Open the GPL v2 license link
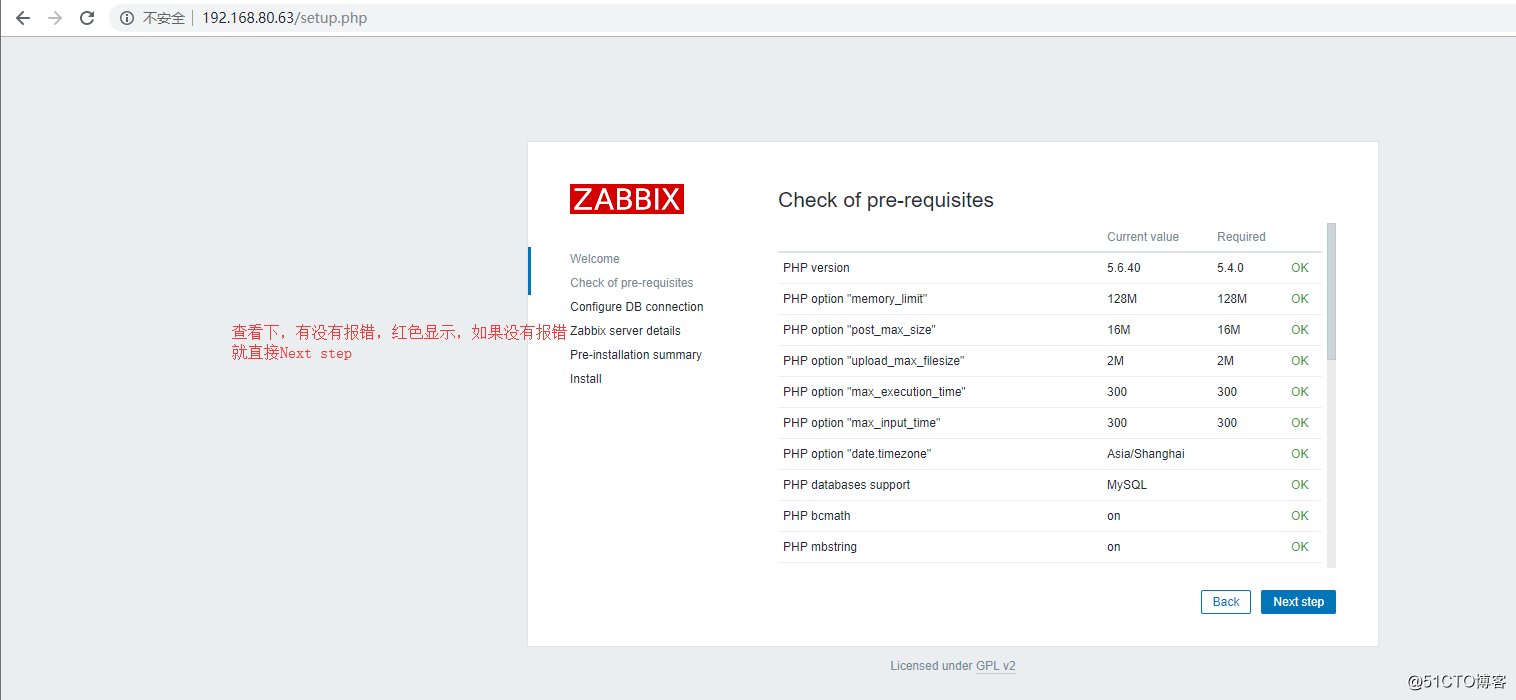The height and width of the screenshot is (700, 1516). pos(996,666)
